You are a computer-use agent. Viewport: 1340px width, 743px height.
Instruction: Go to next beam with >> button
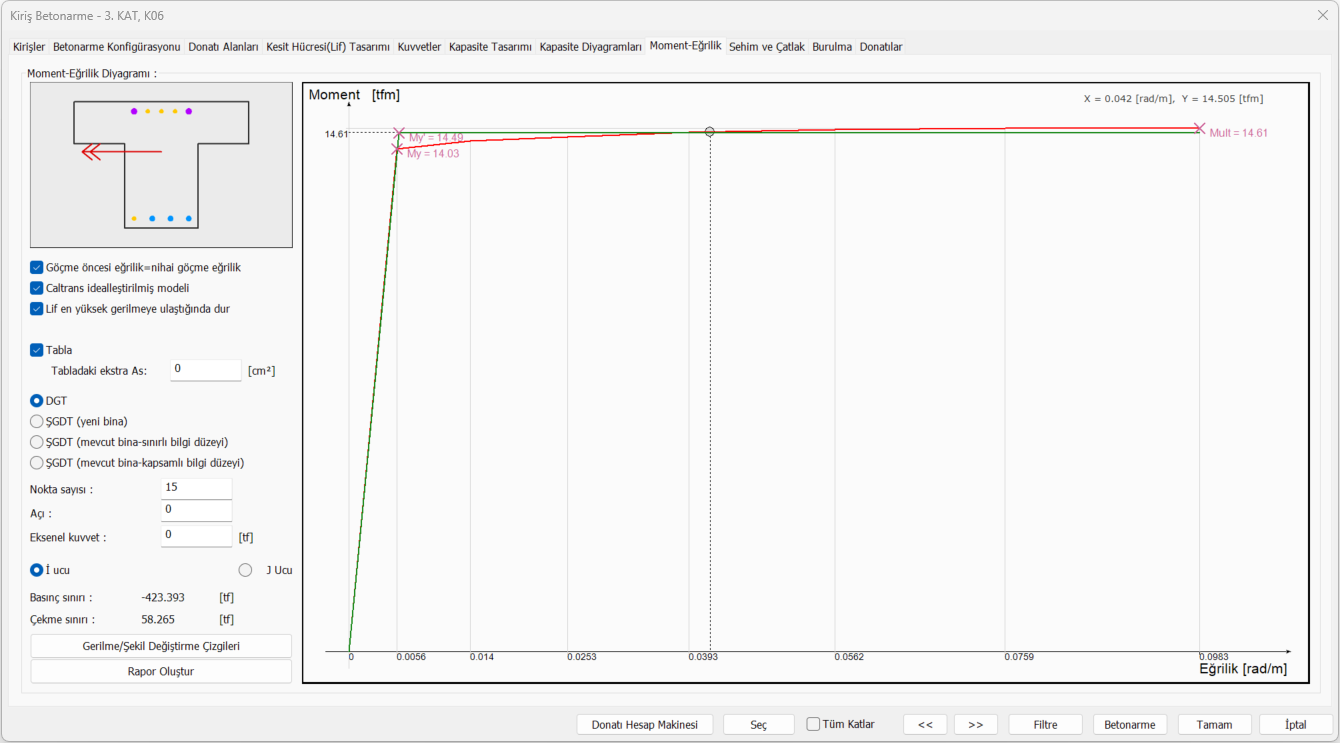tap(975, 725)
